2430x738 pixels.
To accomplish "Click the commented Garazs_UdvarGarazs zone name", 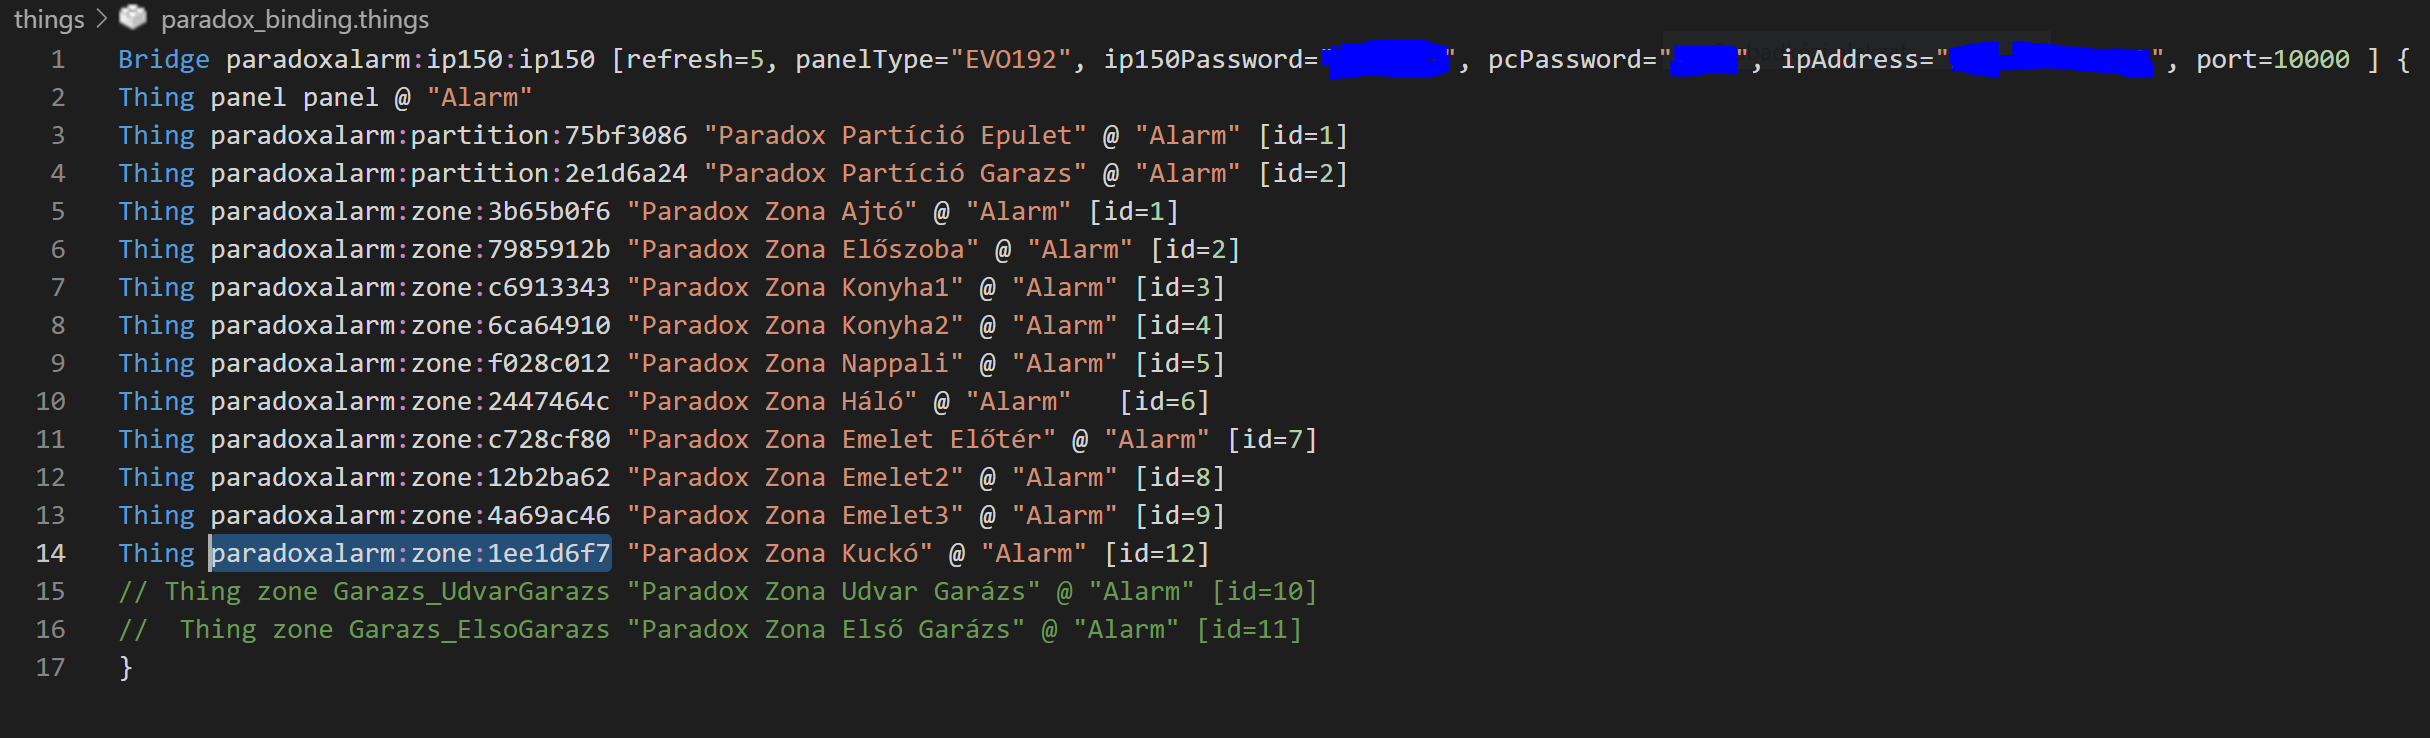I will coord(471,592).
